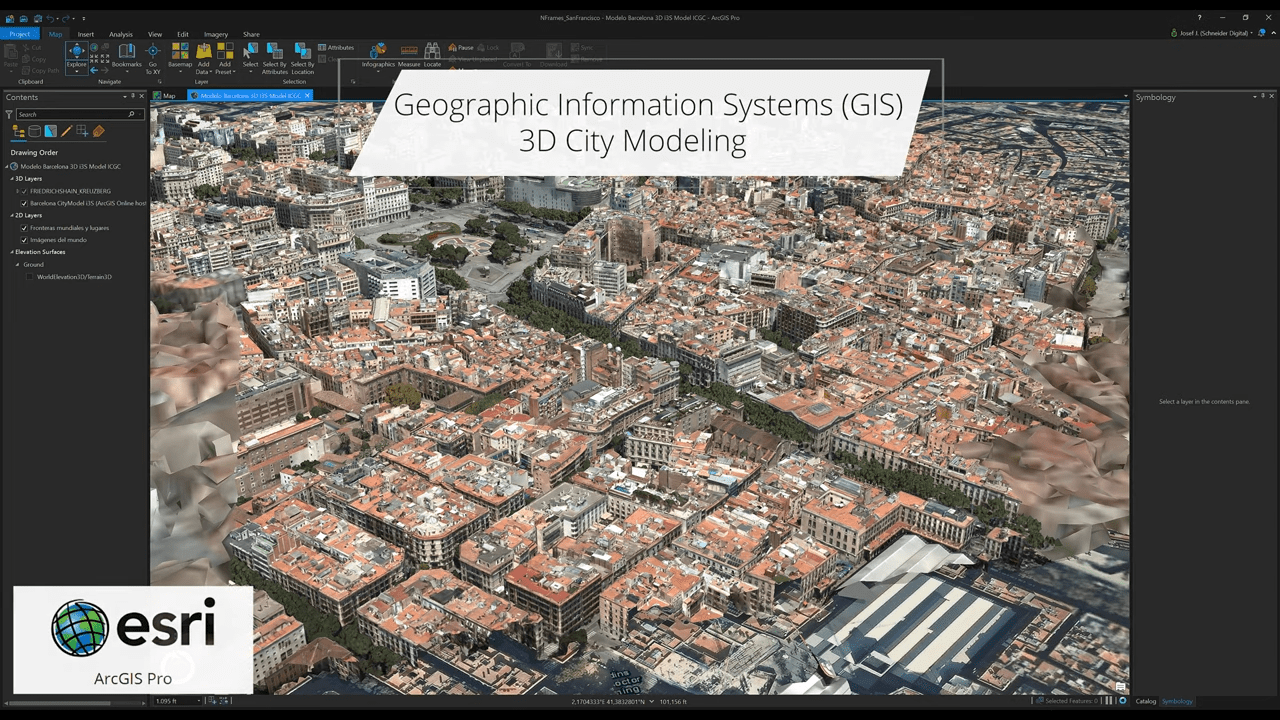This screenshot has width=1280, height=720.
Task: Toggle the FRIEDRICHSHAIN_KREUZBERG layer checkbox
Action: pos(24,191)
